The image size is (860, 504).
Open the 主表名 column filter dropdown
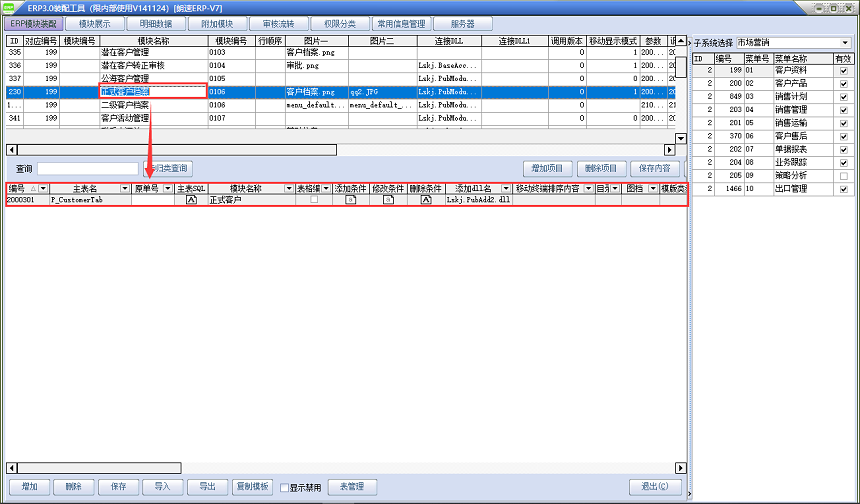pyautogui.click(x=125, y=188)
